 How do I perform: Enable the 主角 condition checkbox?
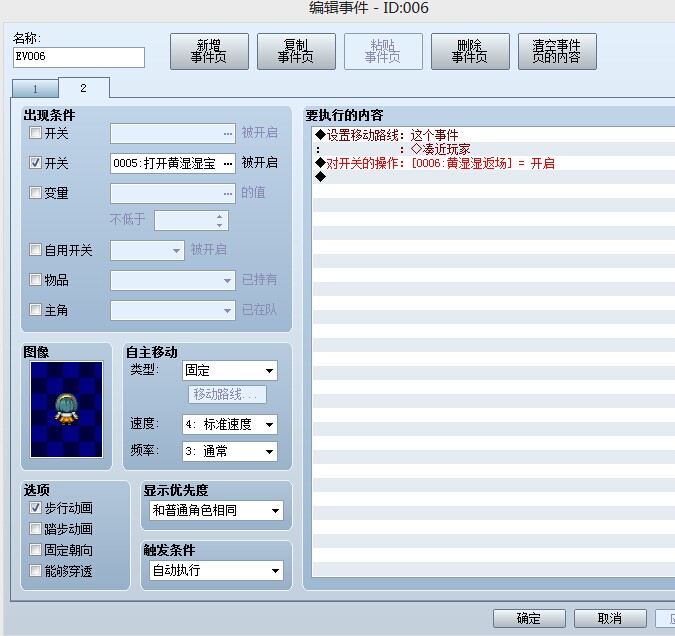[35, 309]
